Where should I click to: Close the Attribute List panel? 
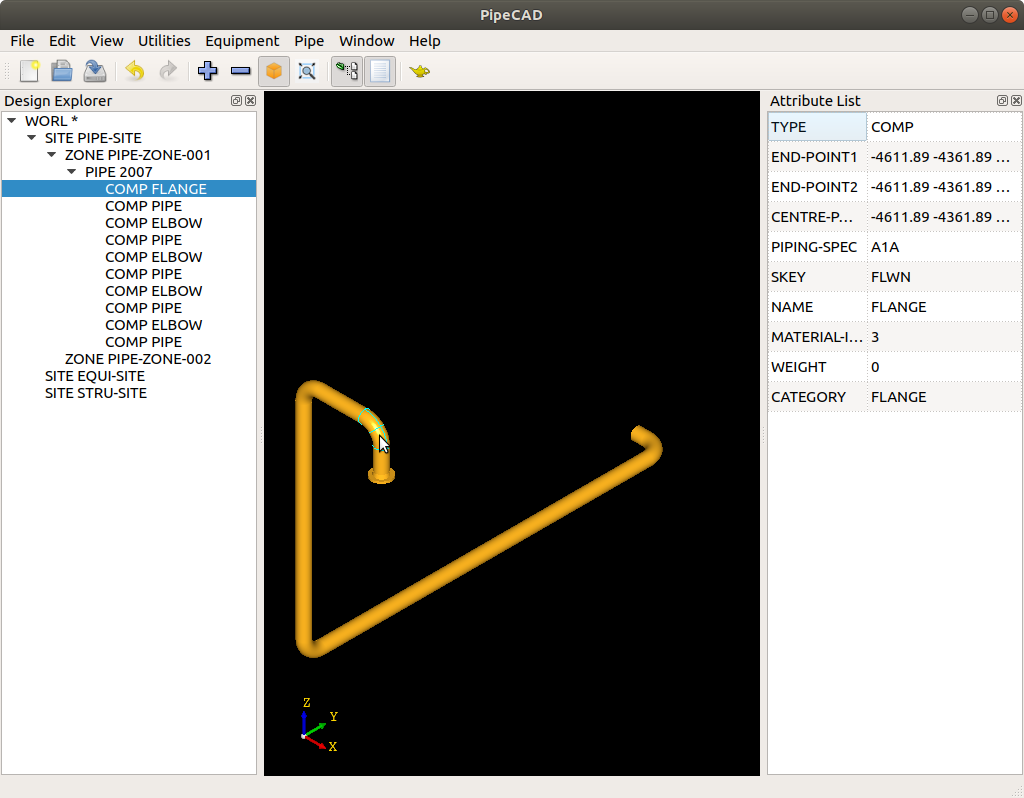[x=1016, y=101]
